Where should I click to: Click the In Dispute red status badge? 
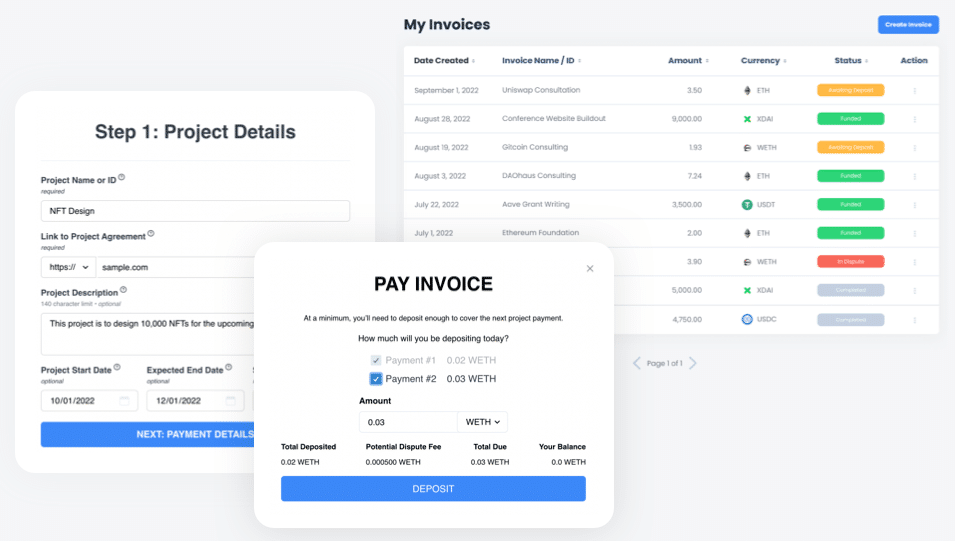coord(850,262)
